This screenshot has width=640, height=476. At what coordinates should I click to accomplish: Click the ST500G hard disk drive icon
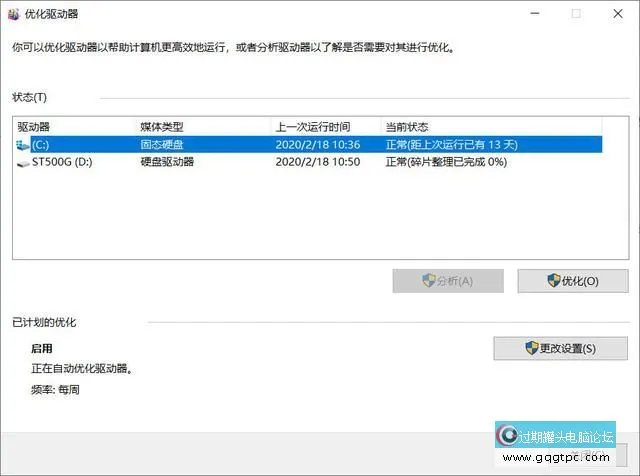coord(24,160)
